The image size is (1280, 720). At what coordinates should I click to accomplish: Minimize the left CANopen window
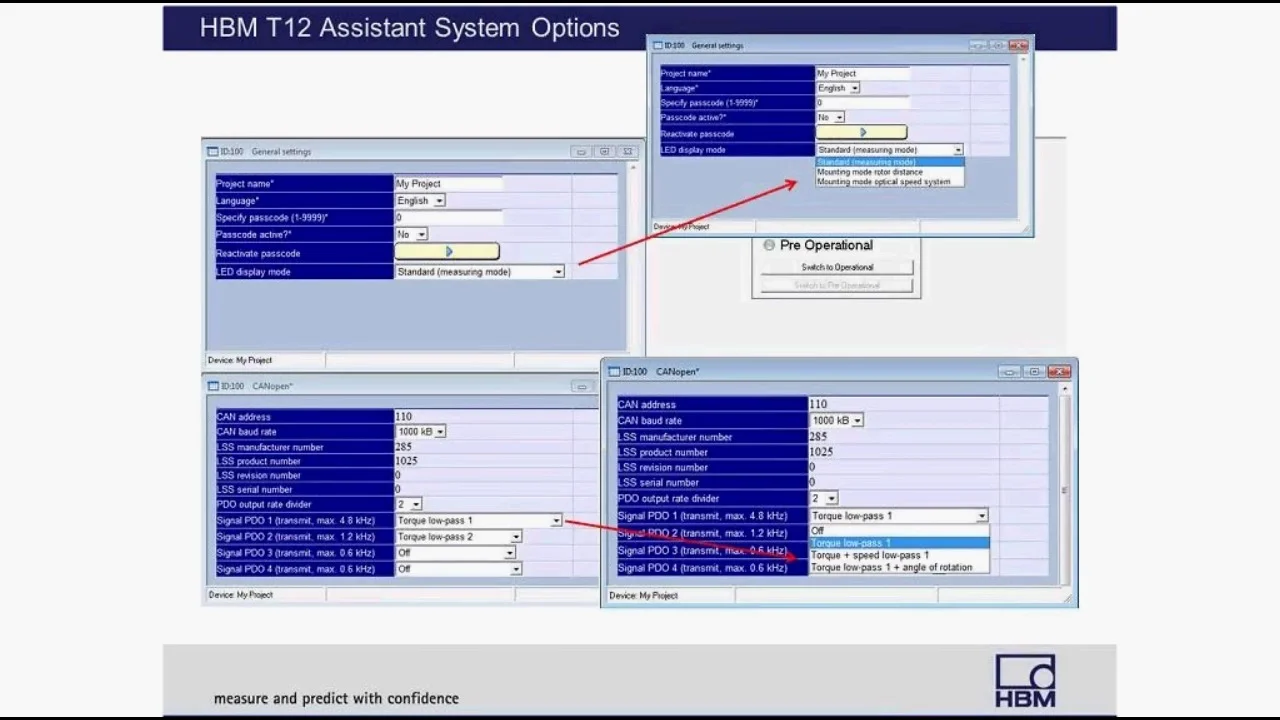click(x=581, y=386)
